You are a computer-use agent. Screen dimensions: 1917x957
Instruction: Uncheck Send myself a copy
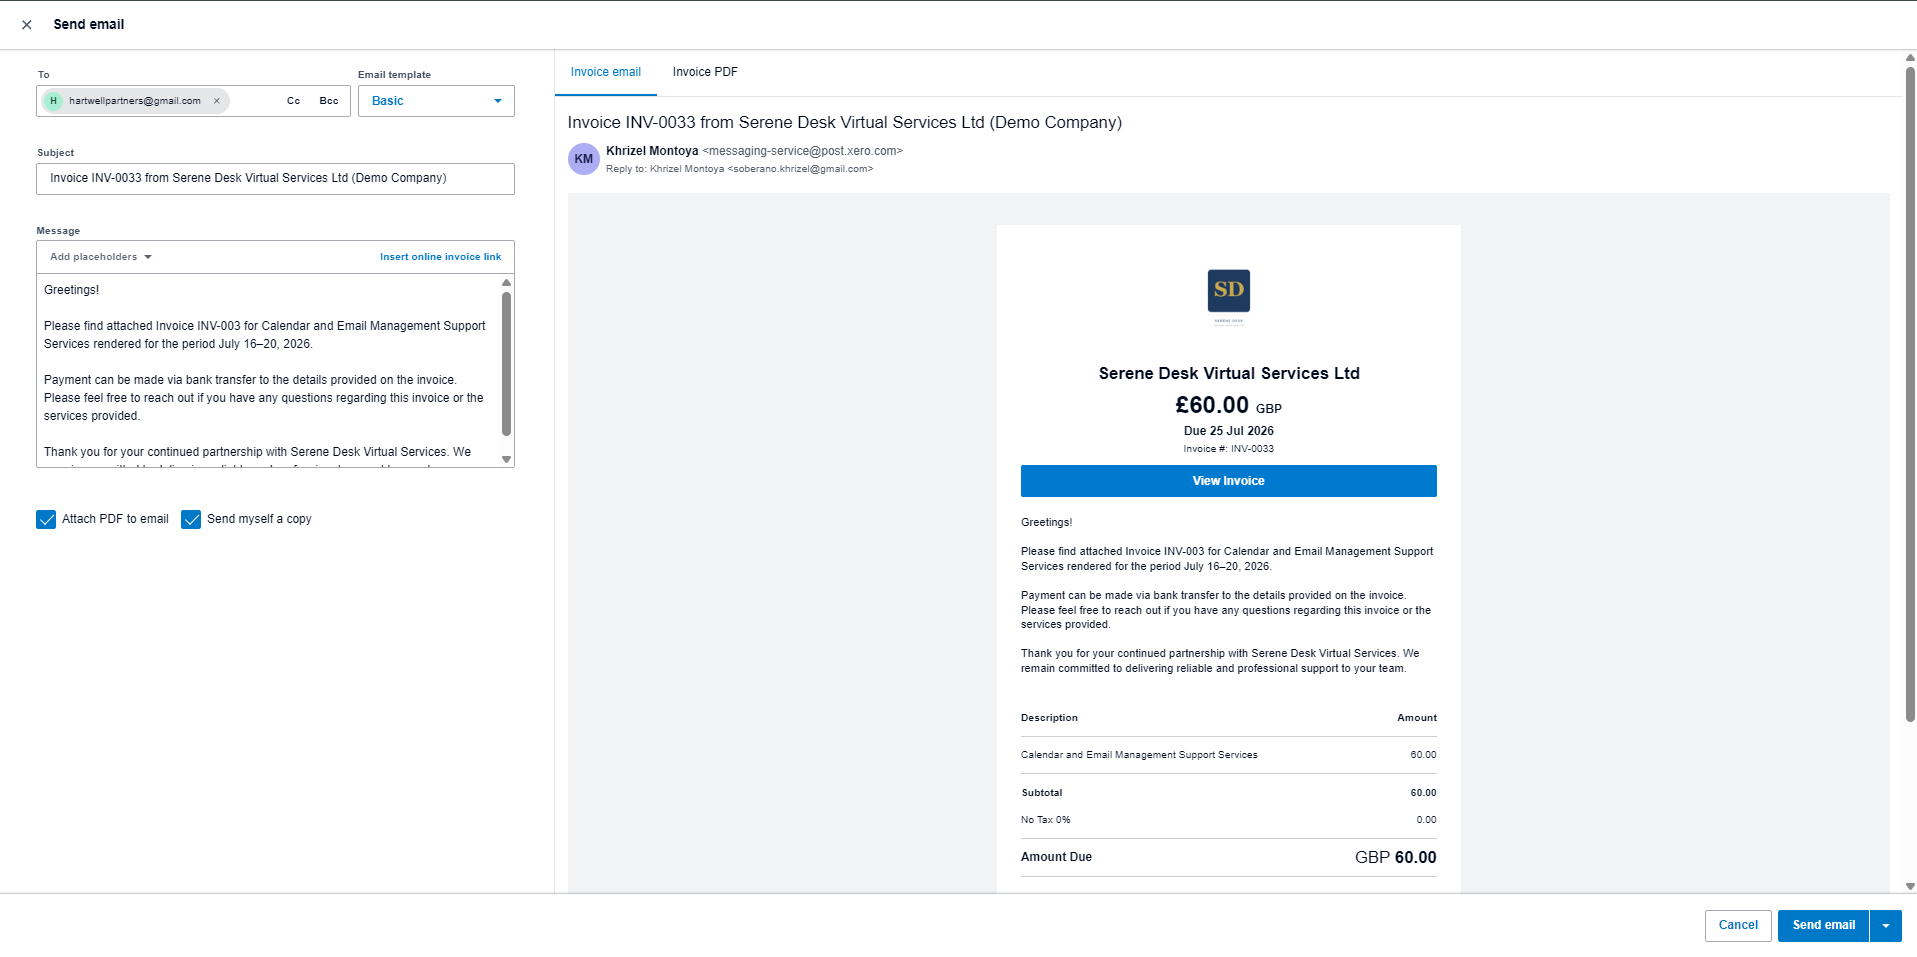click(191, 520)
